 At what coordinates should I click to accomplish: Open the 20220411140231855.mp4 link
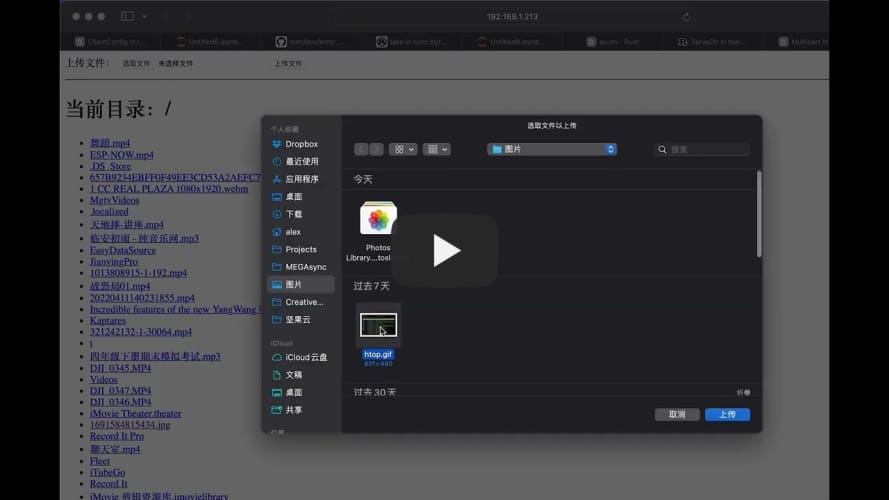pyautogui.click(x=142, y=298)
